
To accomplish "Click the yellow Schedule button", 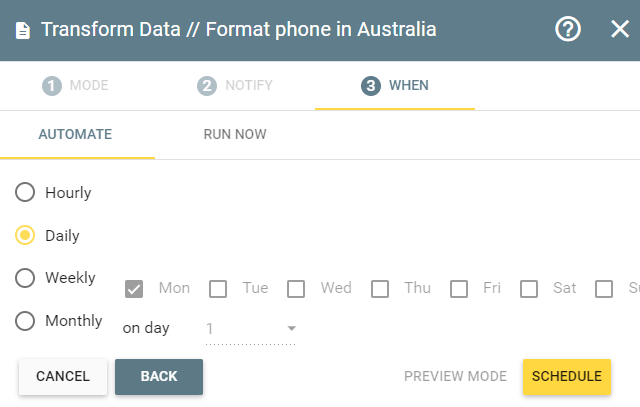I will coord(567,376).
